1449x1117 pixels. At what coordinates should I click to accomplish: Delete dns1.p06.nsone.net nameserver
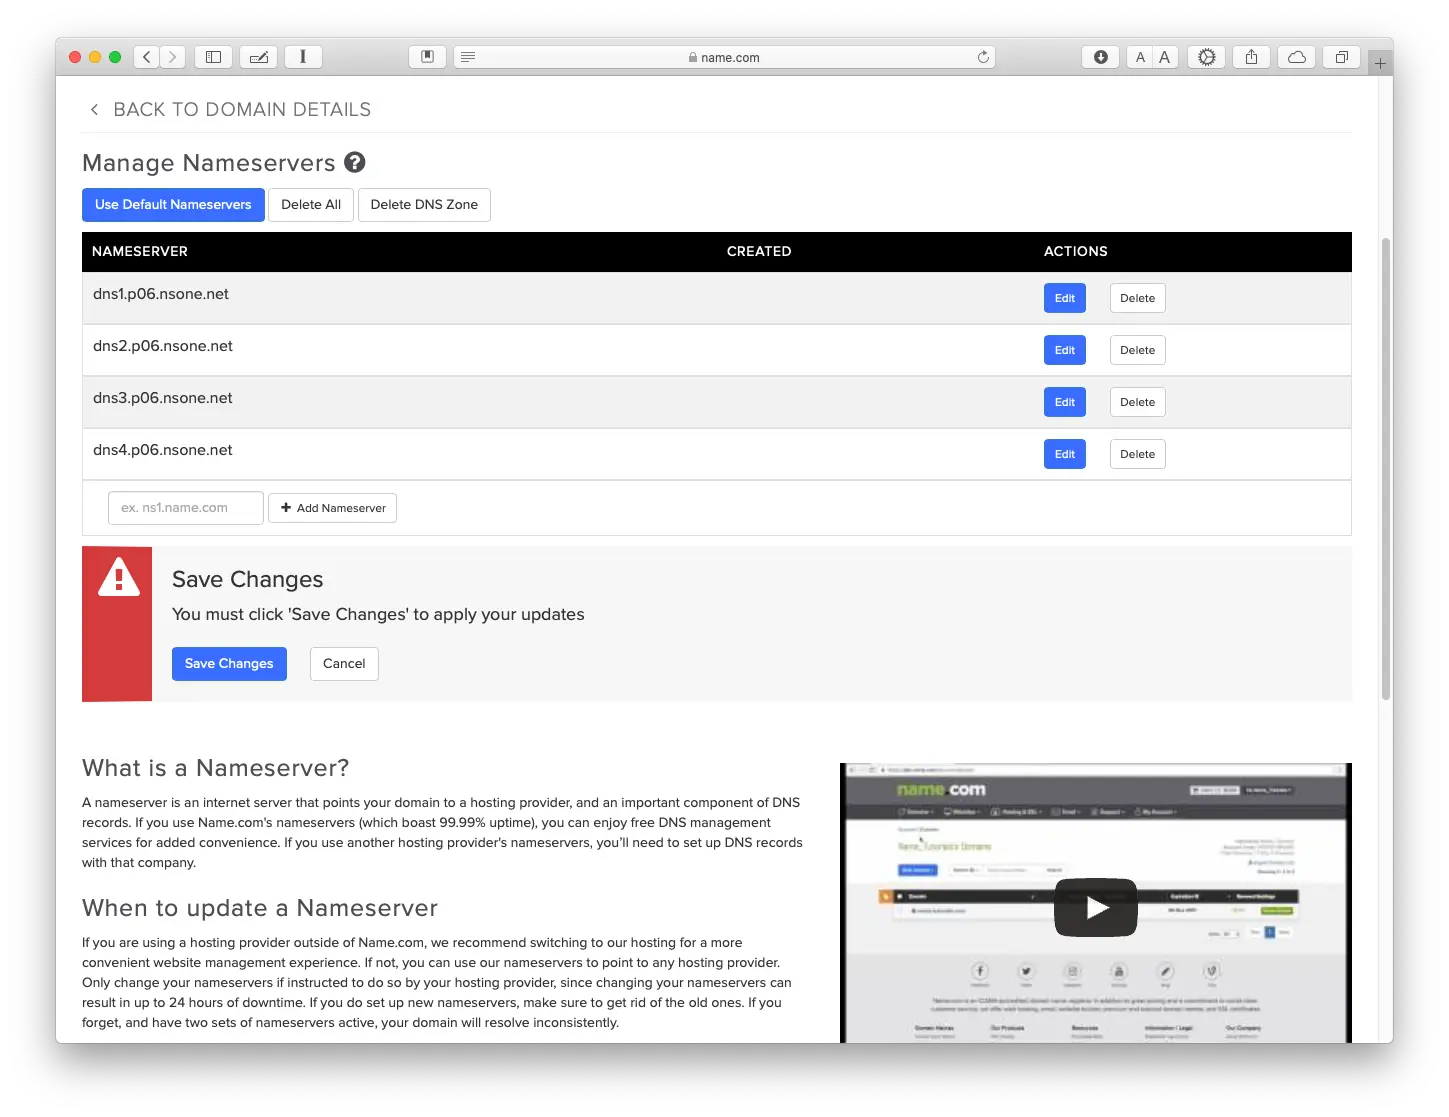pos(1138,298)
